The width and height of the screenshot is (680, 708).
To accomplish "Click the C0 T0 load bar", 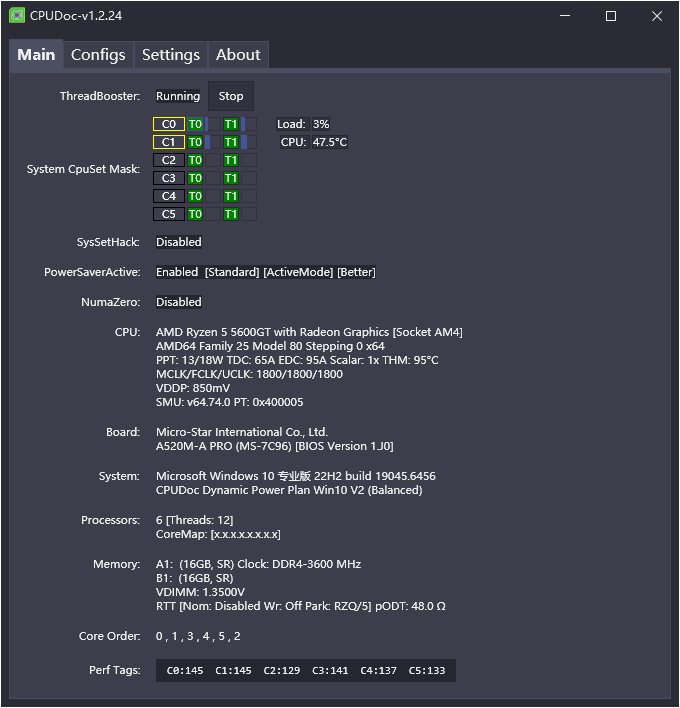I will (x=213, y=124).
